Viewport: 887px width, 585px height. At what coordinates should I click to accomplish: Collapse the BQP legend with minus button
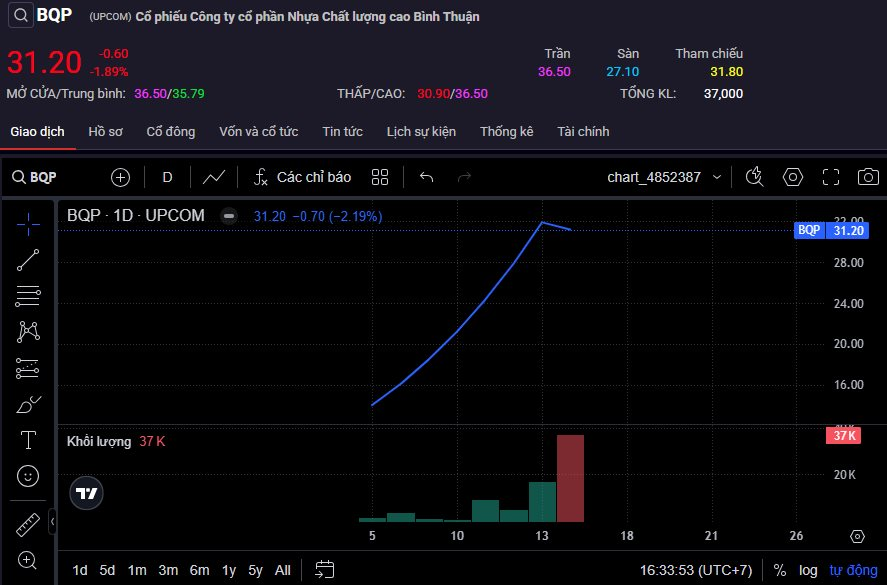[x=229, y=216]
